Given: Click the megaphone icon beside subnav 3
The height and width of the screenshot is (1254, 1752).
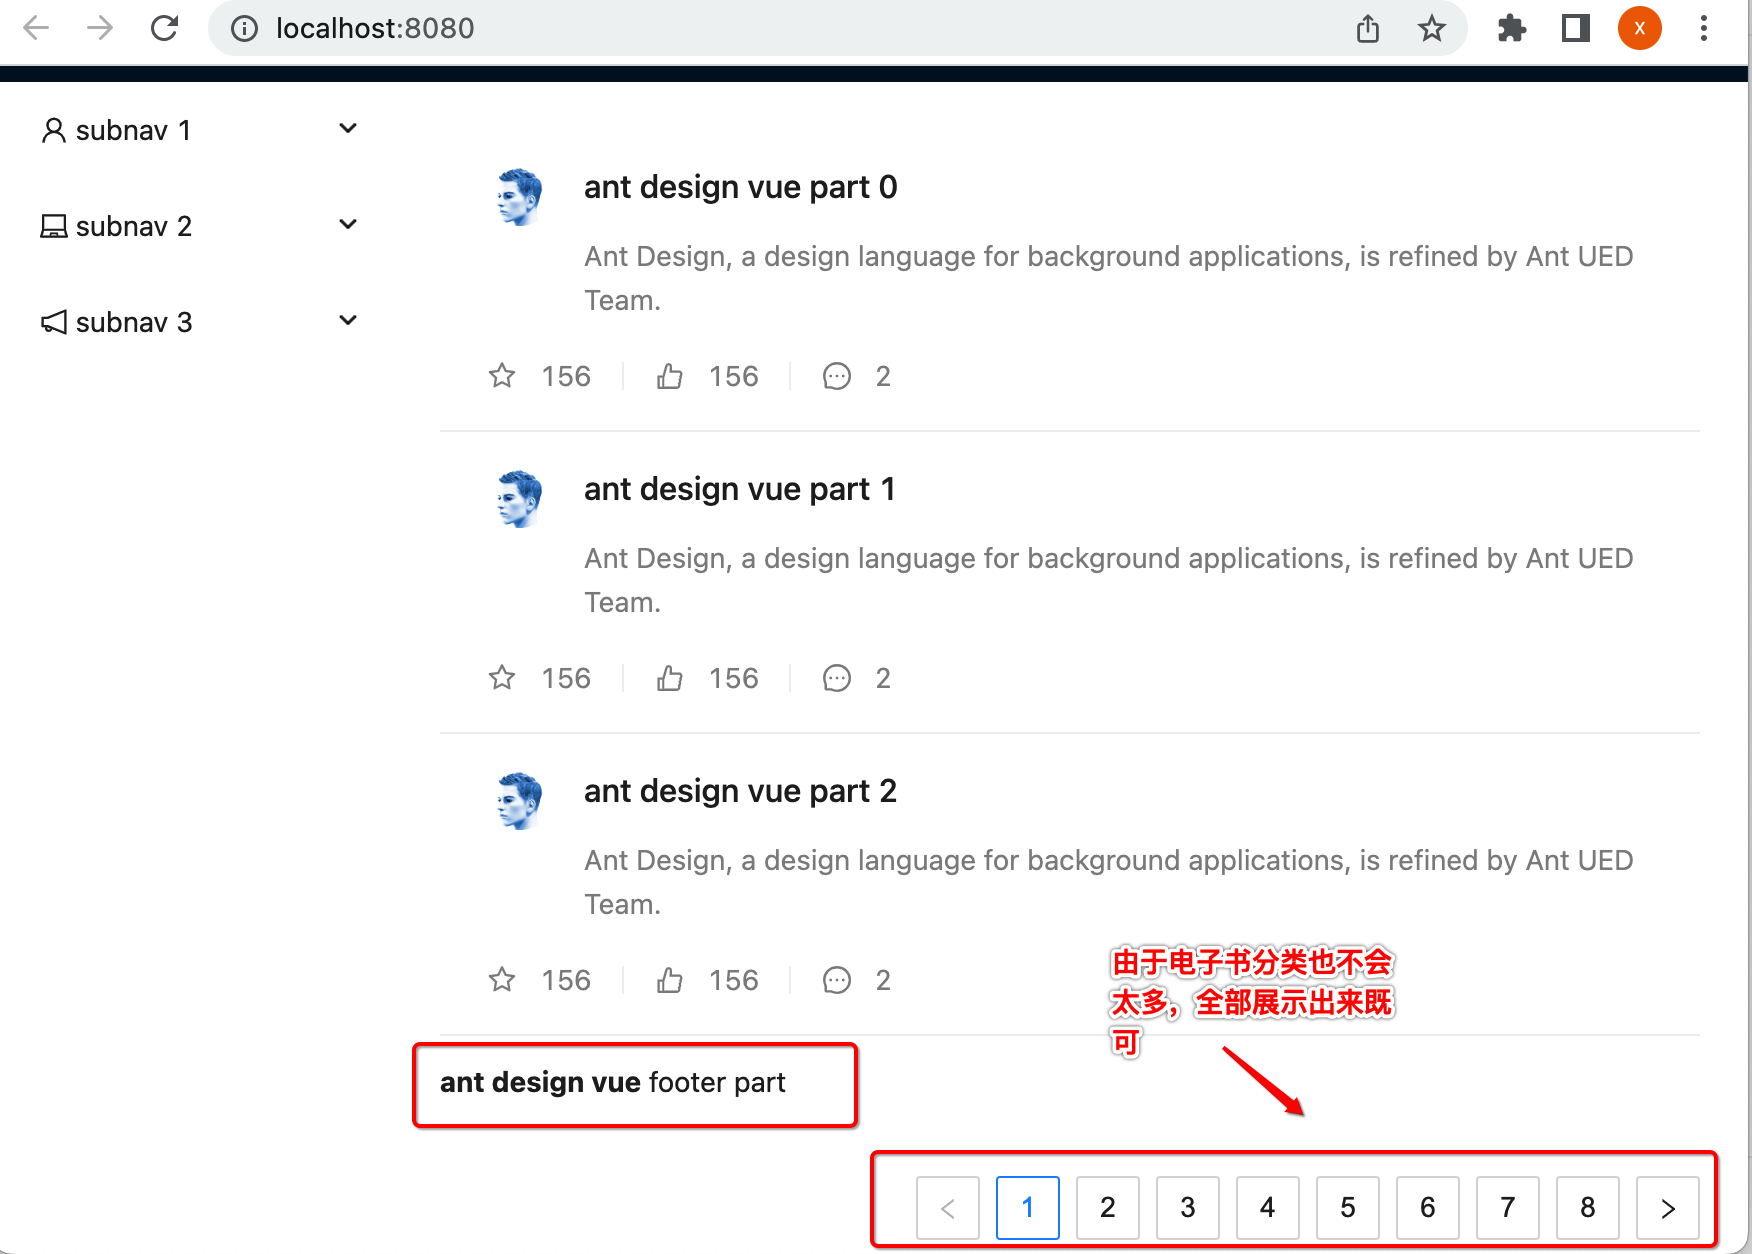Looking at the screenshot, I should (x=54, y=322).
